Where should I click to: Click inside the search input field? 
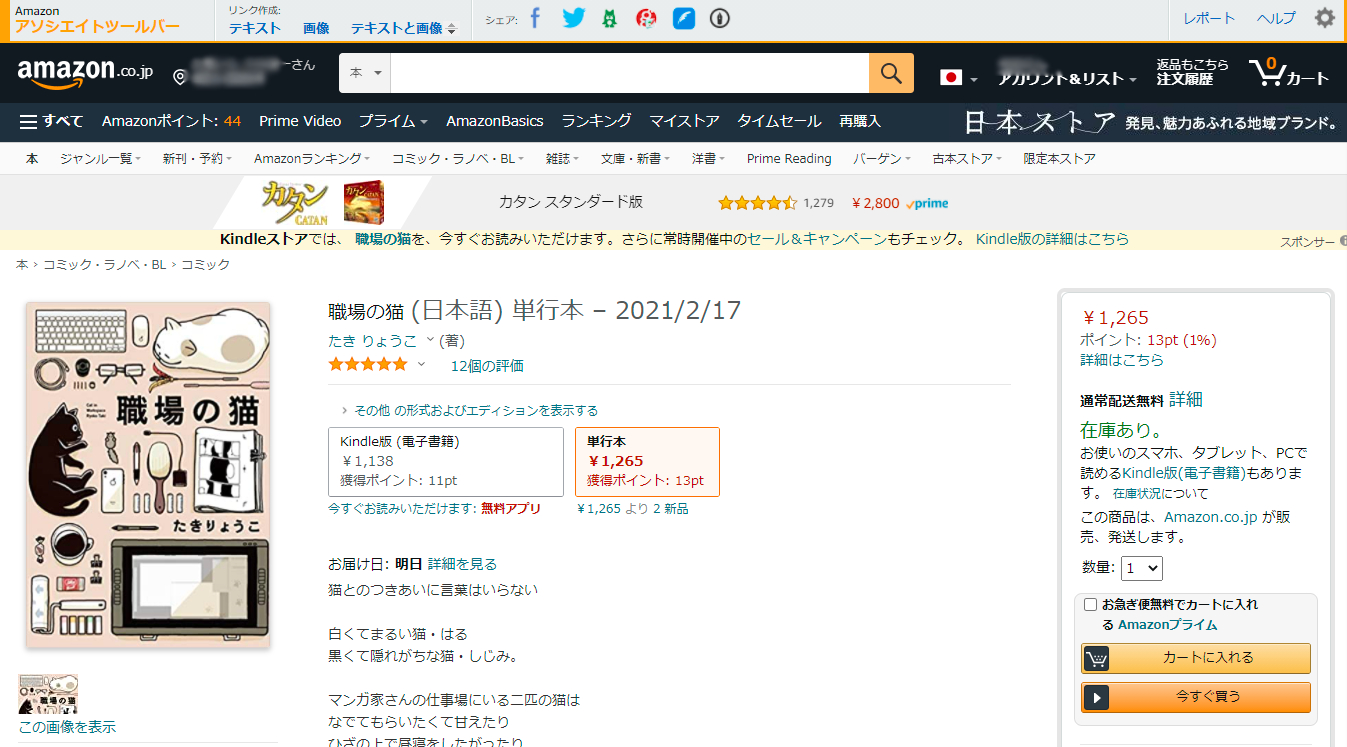630,73
